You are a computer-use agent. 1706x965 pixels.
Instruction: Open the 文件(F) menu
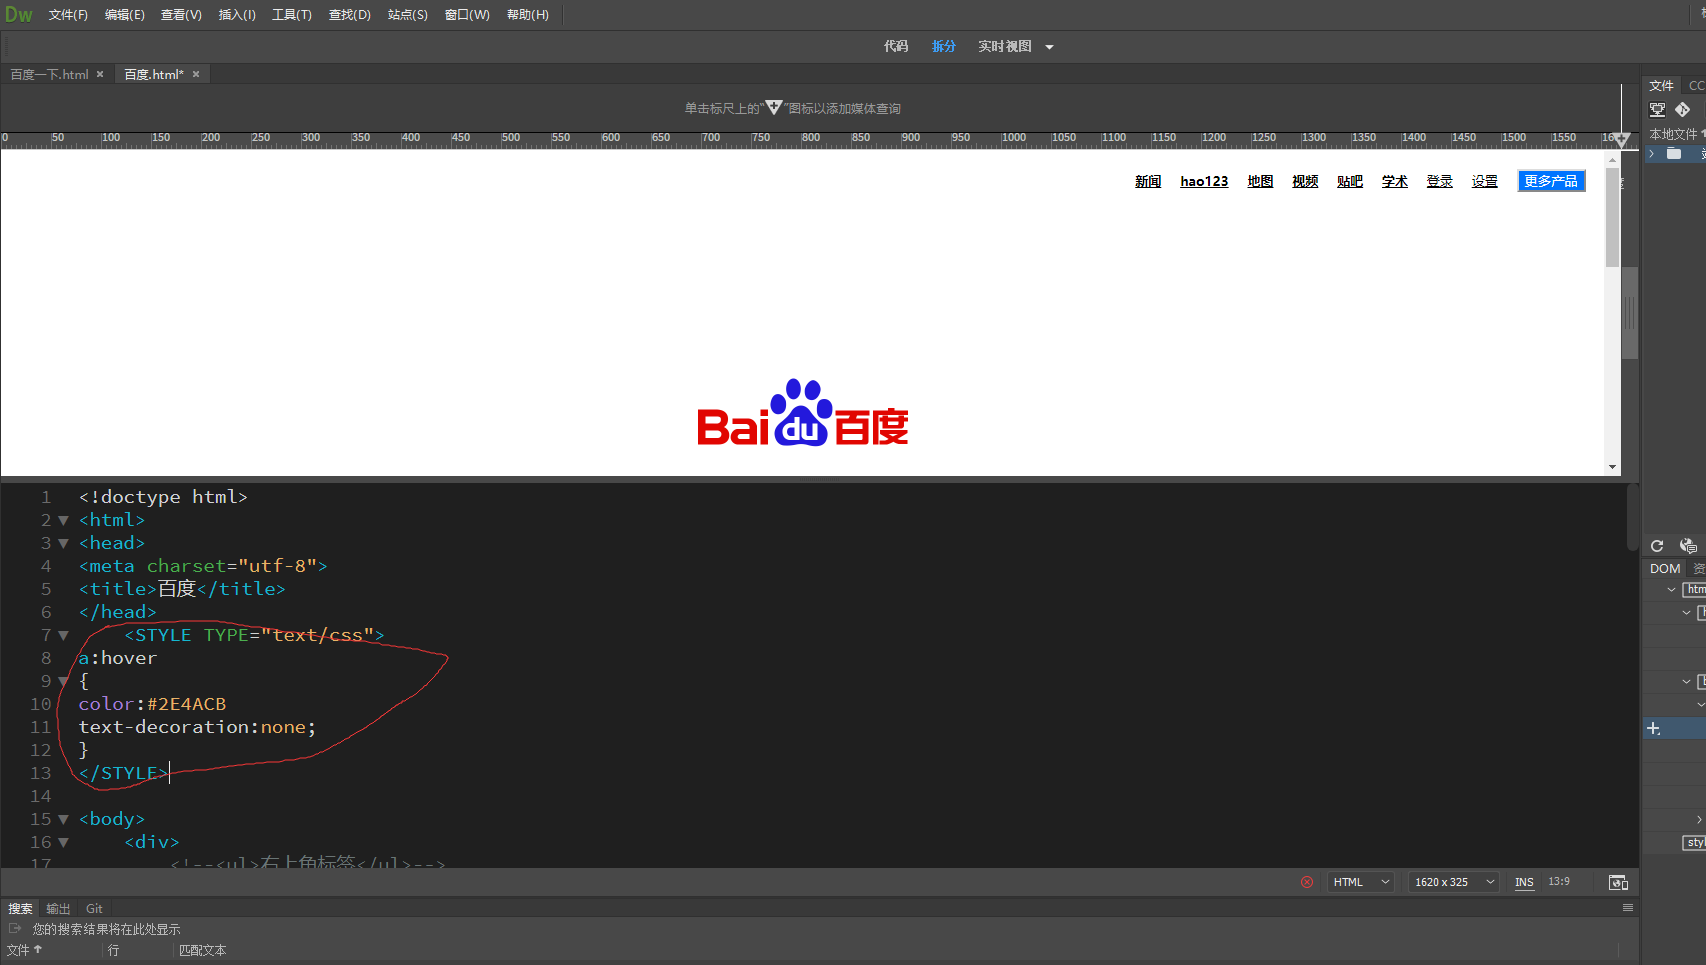[x=68, y=15]
